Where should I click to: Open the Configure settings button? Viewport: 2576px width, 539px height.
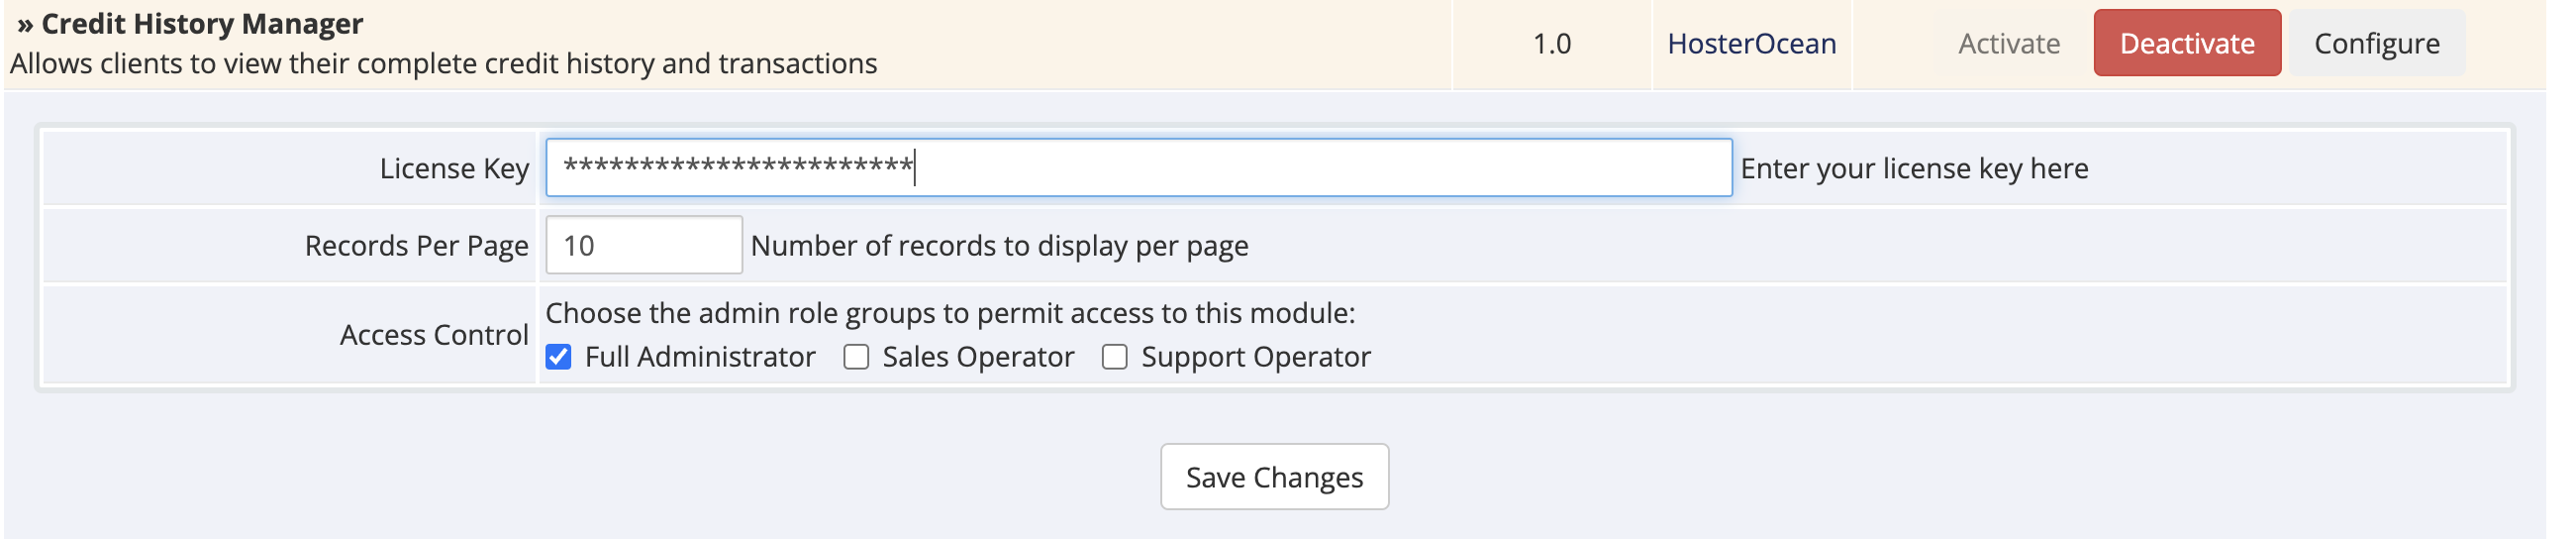pyautogui.click(x=2376, y=43)
